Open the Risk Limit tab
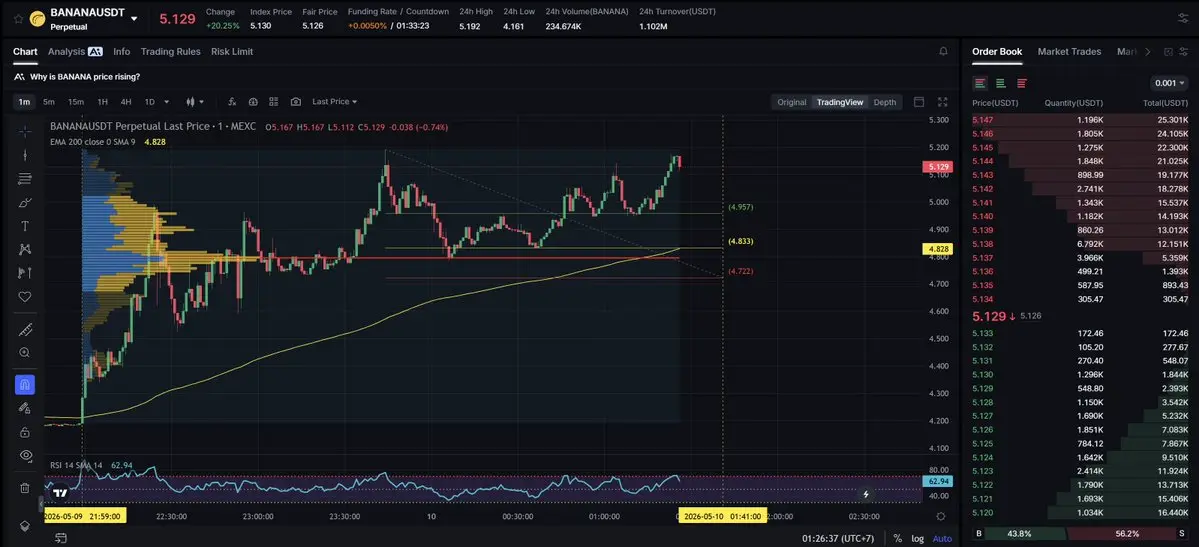 [232, 51]
